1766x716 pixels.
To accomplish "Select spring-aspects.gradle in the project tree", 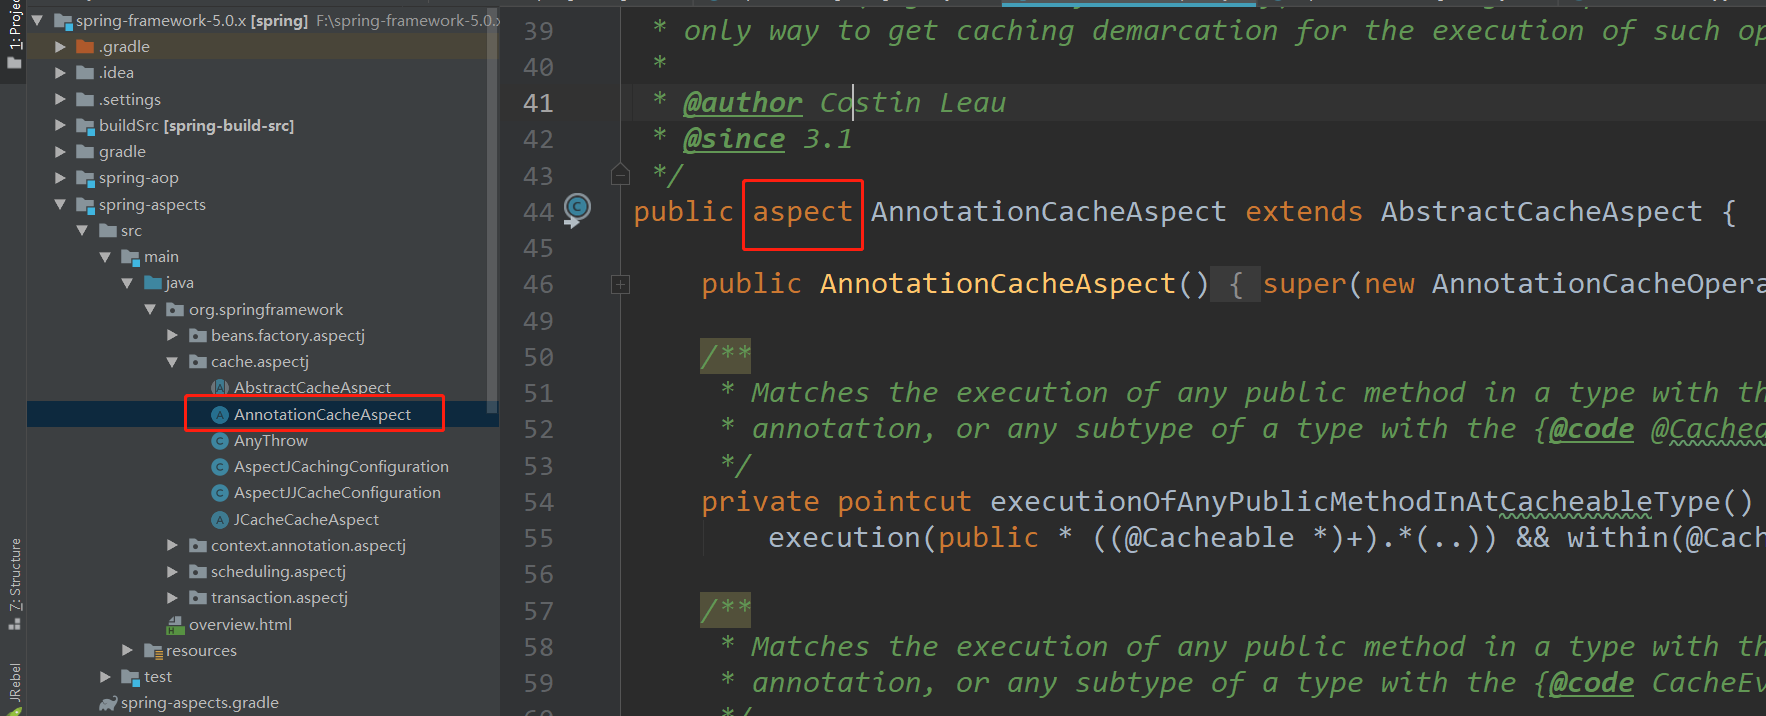I will click(x=200, y=703).
